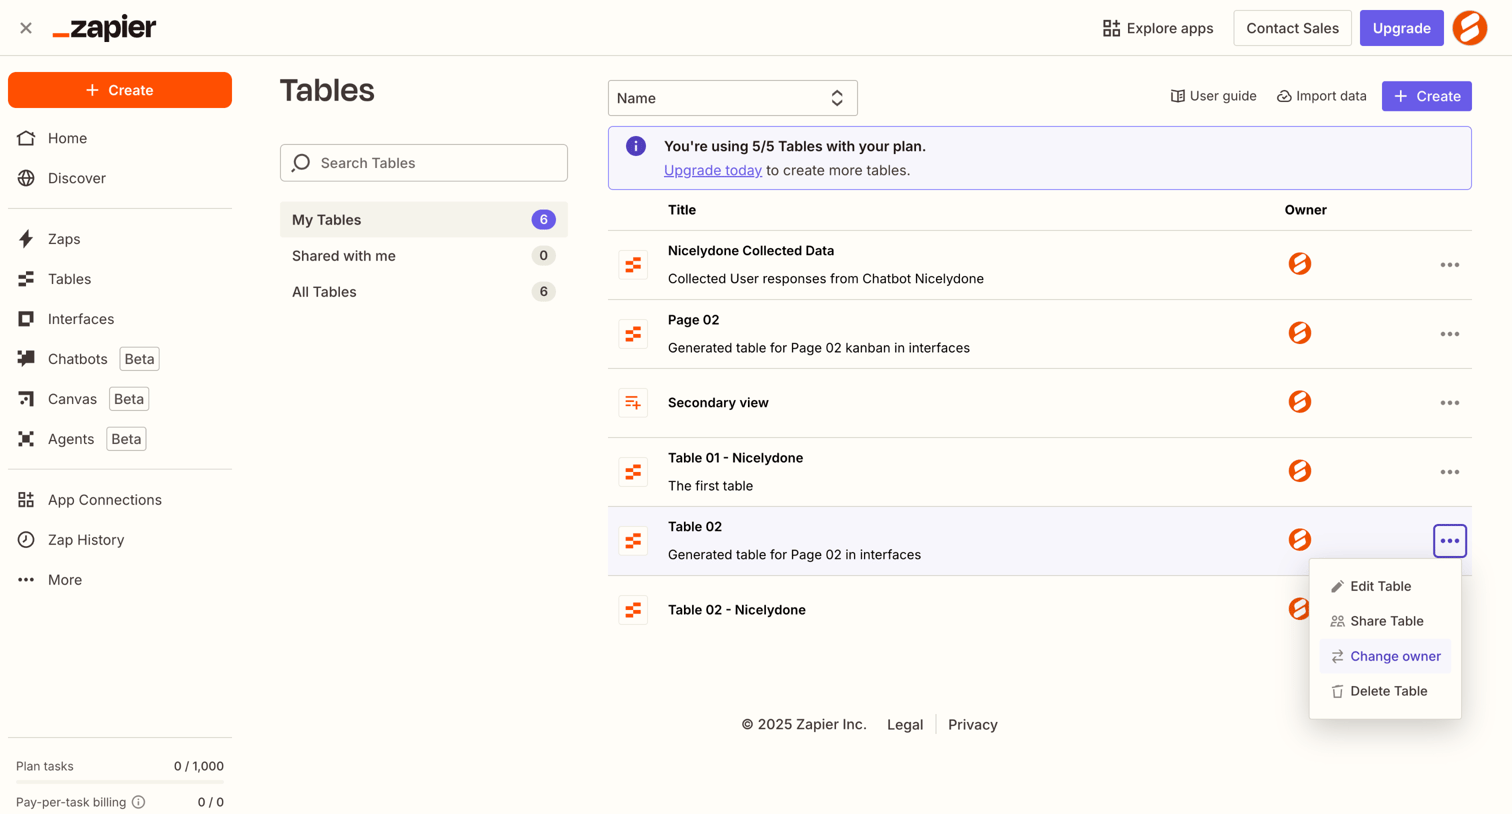Open Canvas sidebar icon
This screenshot has width=1512, height=814.
coord(26,399)
